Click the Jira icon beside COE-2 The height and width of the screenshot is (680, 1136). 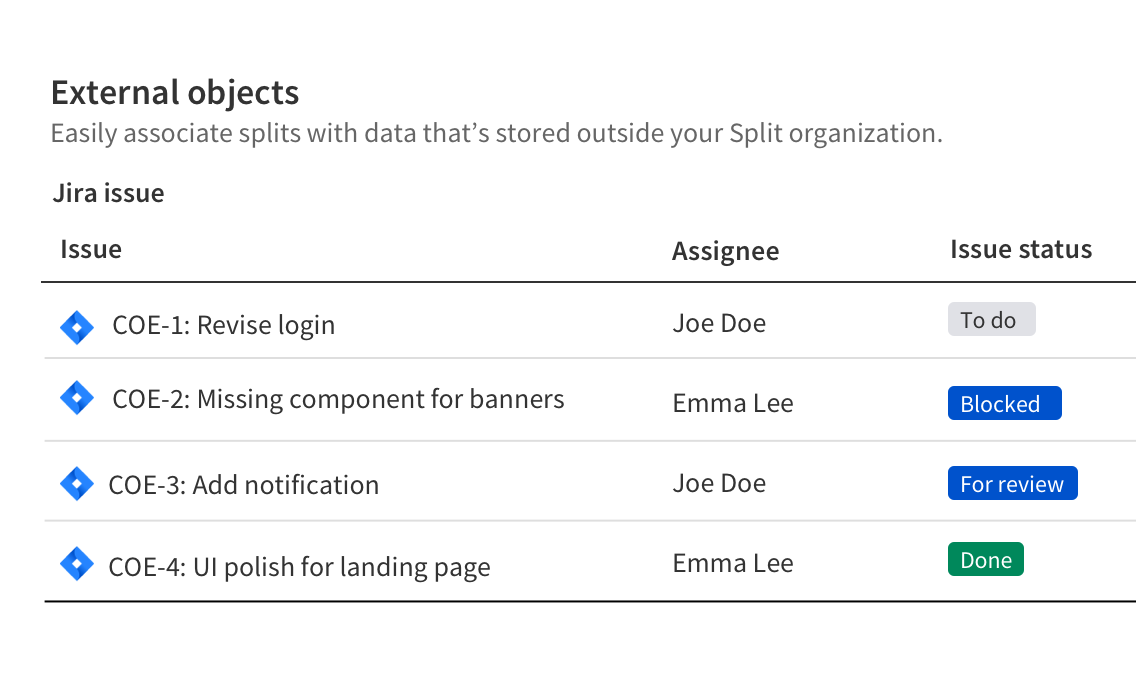(76, 398)
